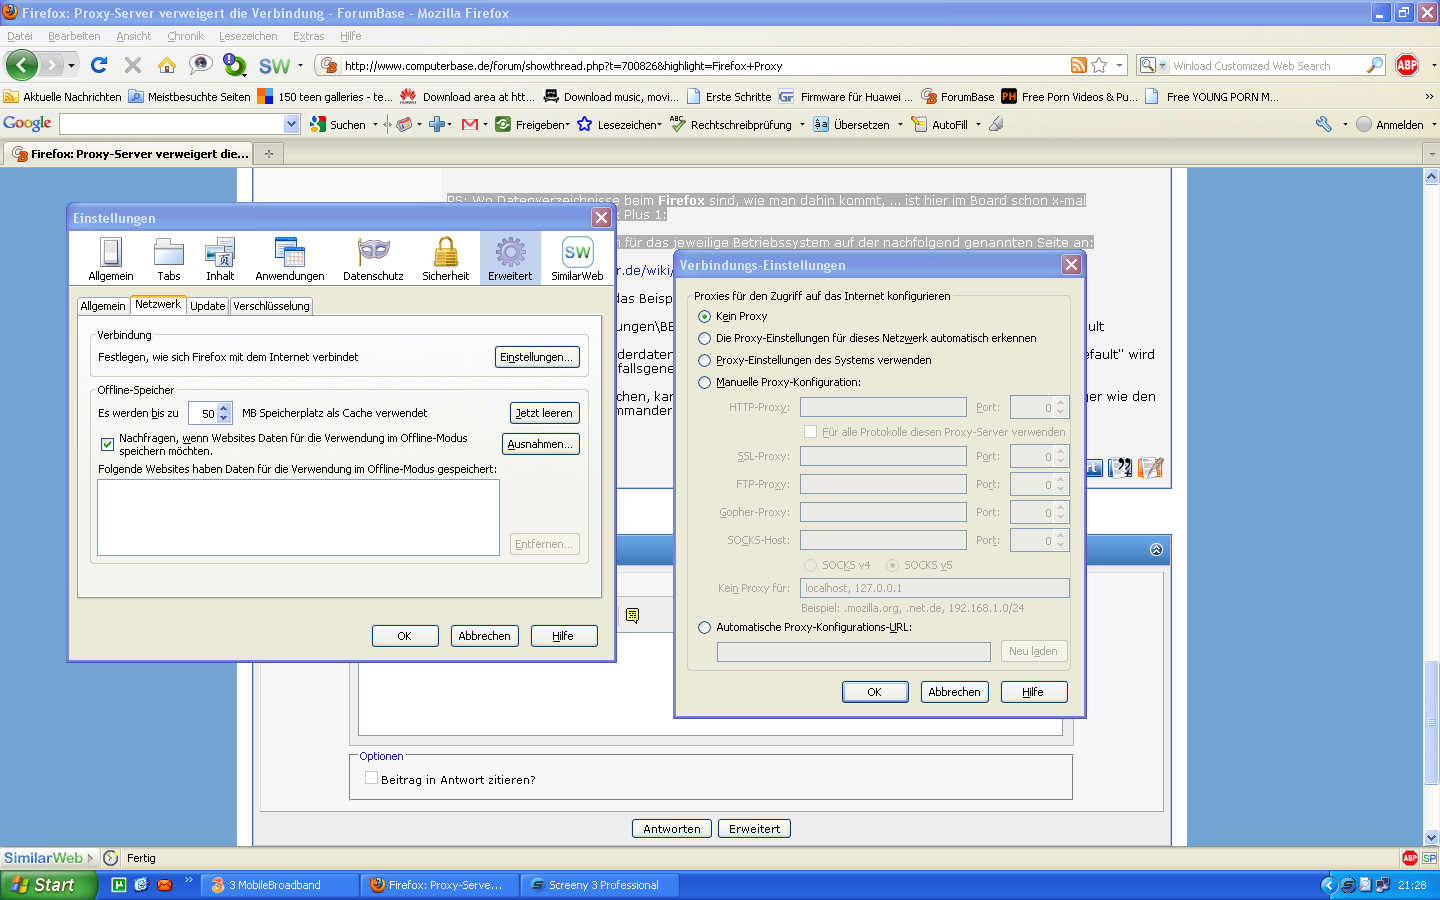Viewport: 1440px width, 900px height.
Task: Select Manuelle Proxy-Konfiguration radio button
Action: pyautogui.click(x=705, y=382)
